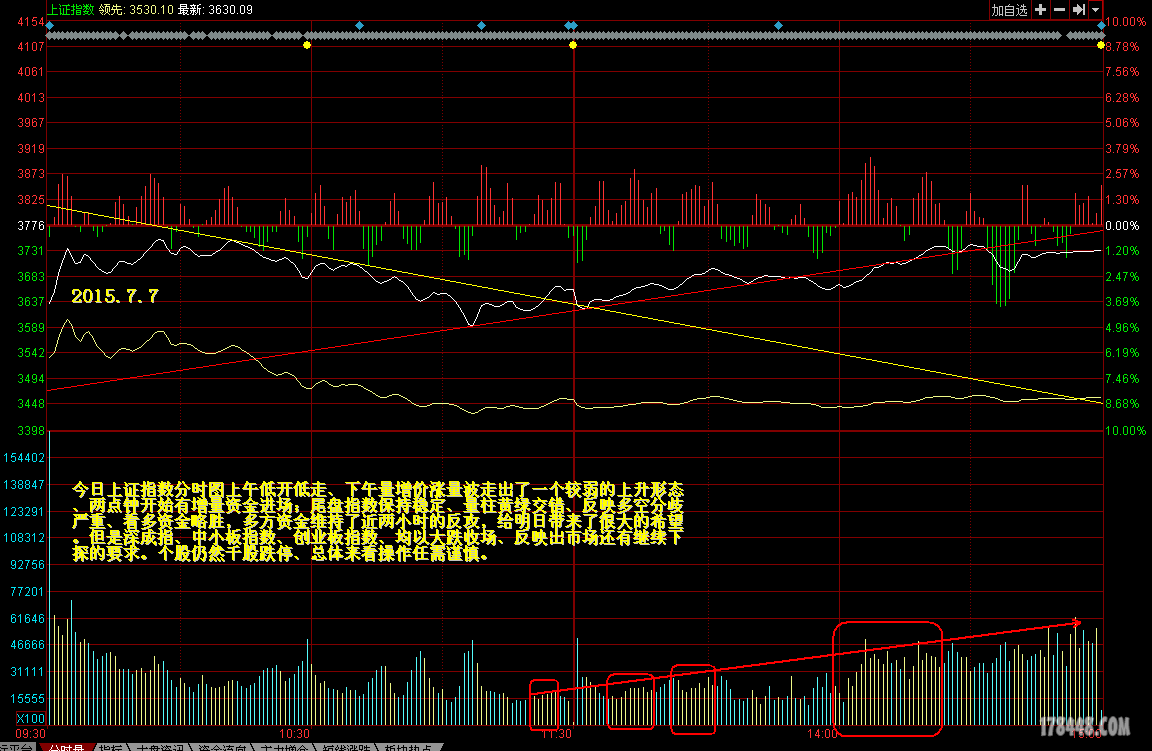Click the 61646 volume axis label
1152x751 pixels.
tap(27, 619)
